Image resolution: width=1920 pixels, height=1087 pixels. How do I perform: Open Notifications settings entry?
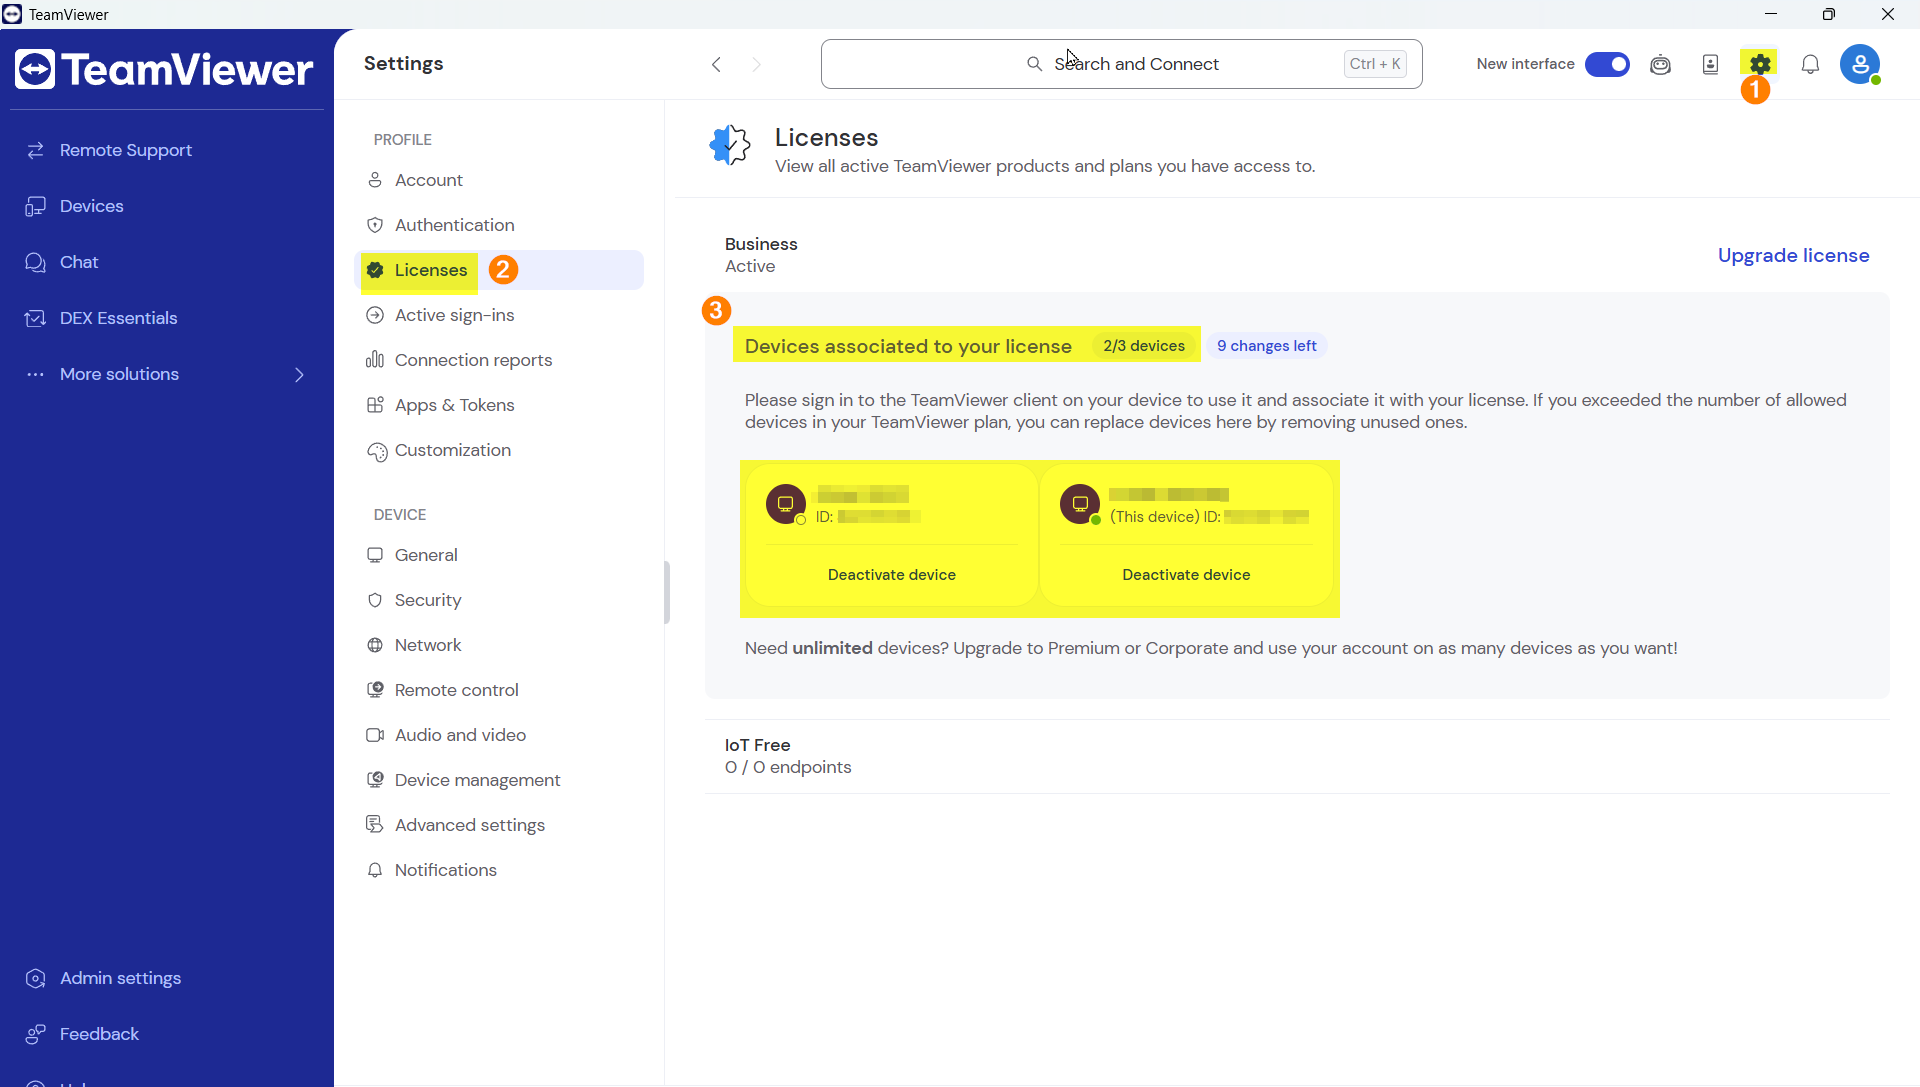(500, 870)
